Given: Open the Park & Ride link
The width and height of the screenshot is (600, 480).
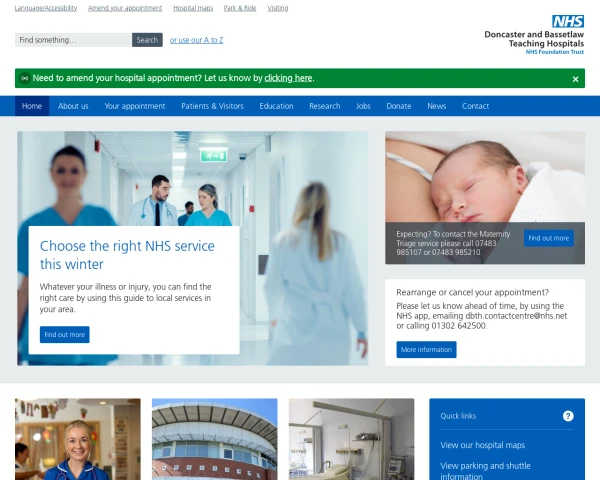Looking at the screenshot, I should [240, 8].
